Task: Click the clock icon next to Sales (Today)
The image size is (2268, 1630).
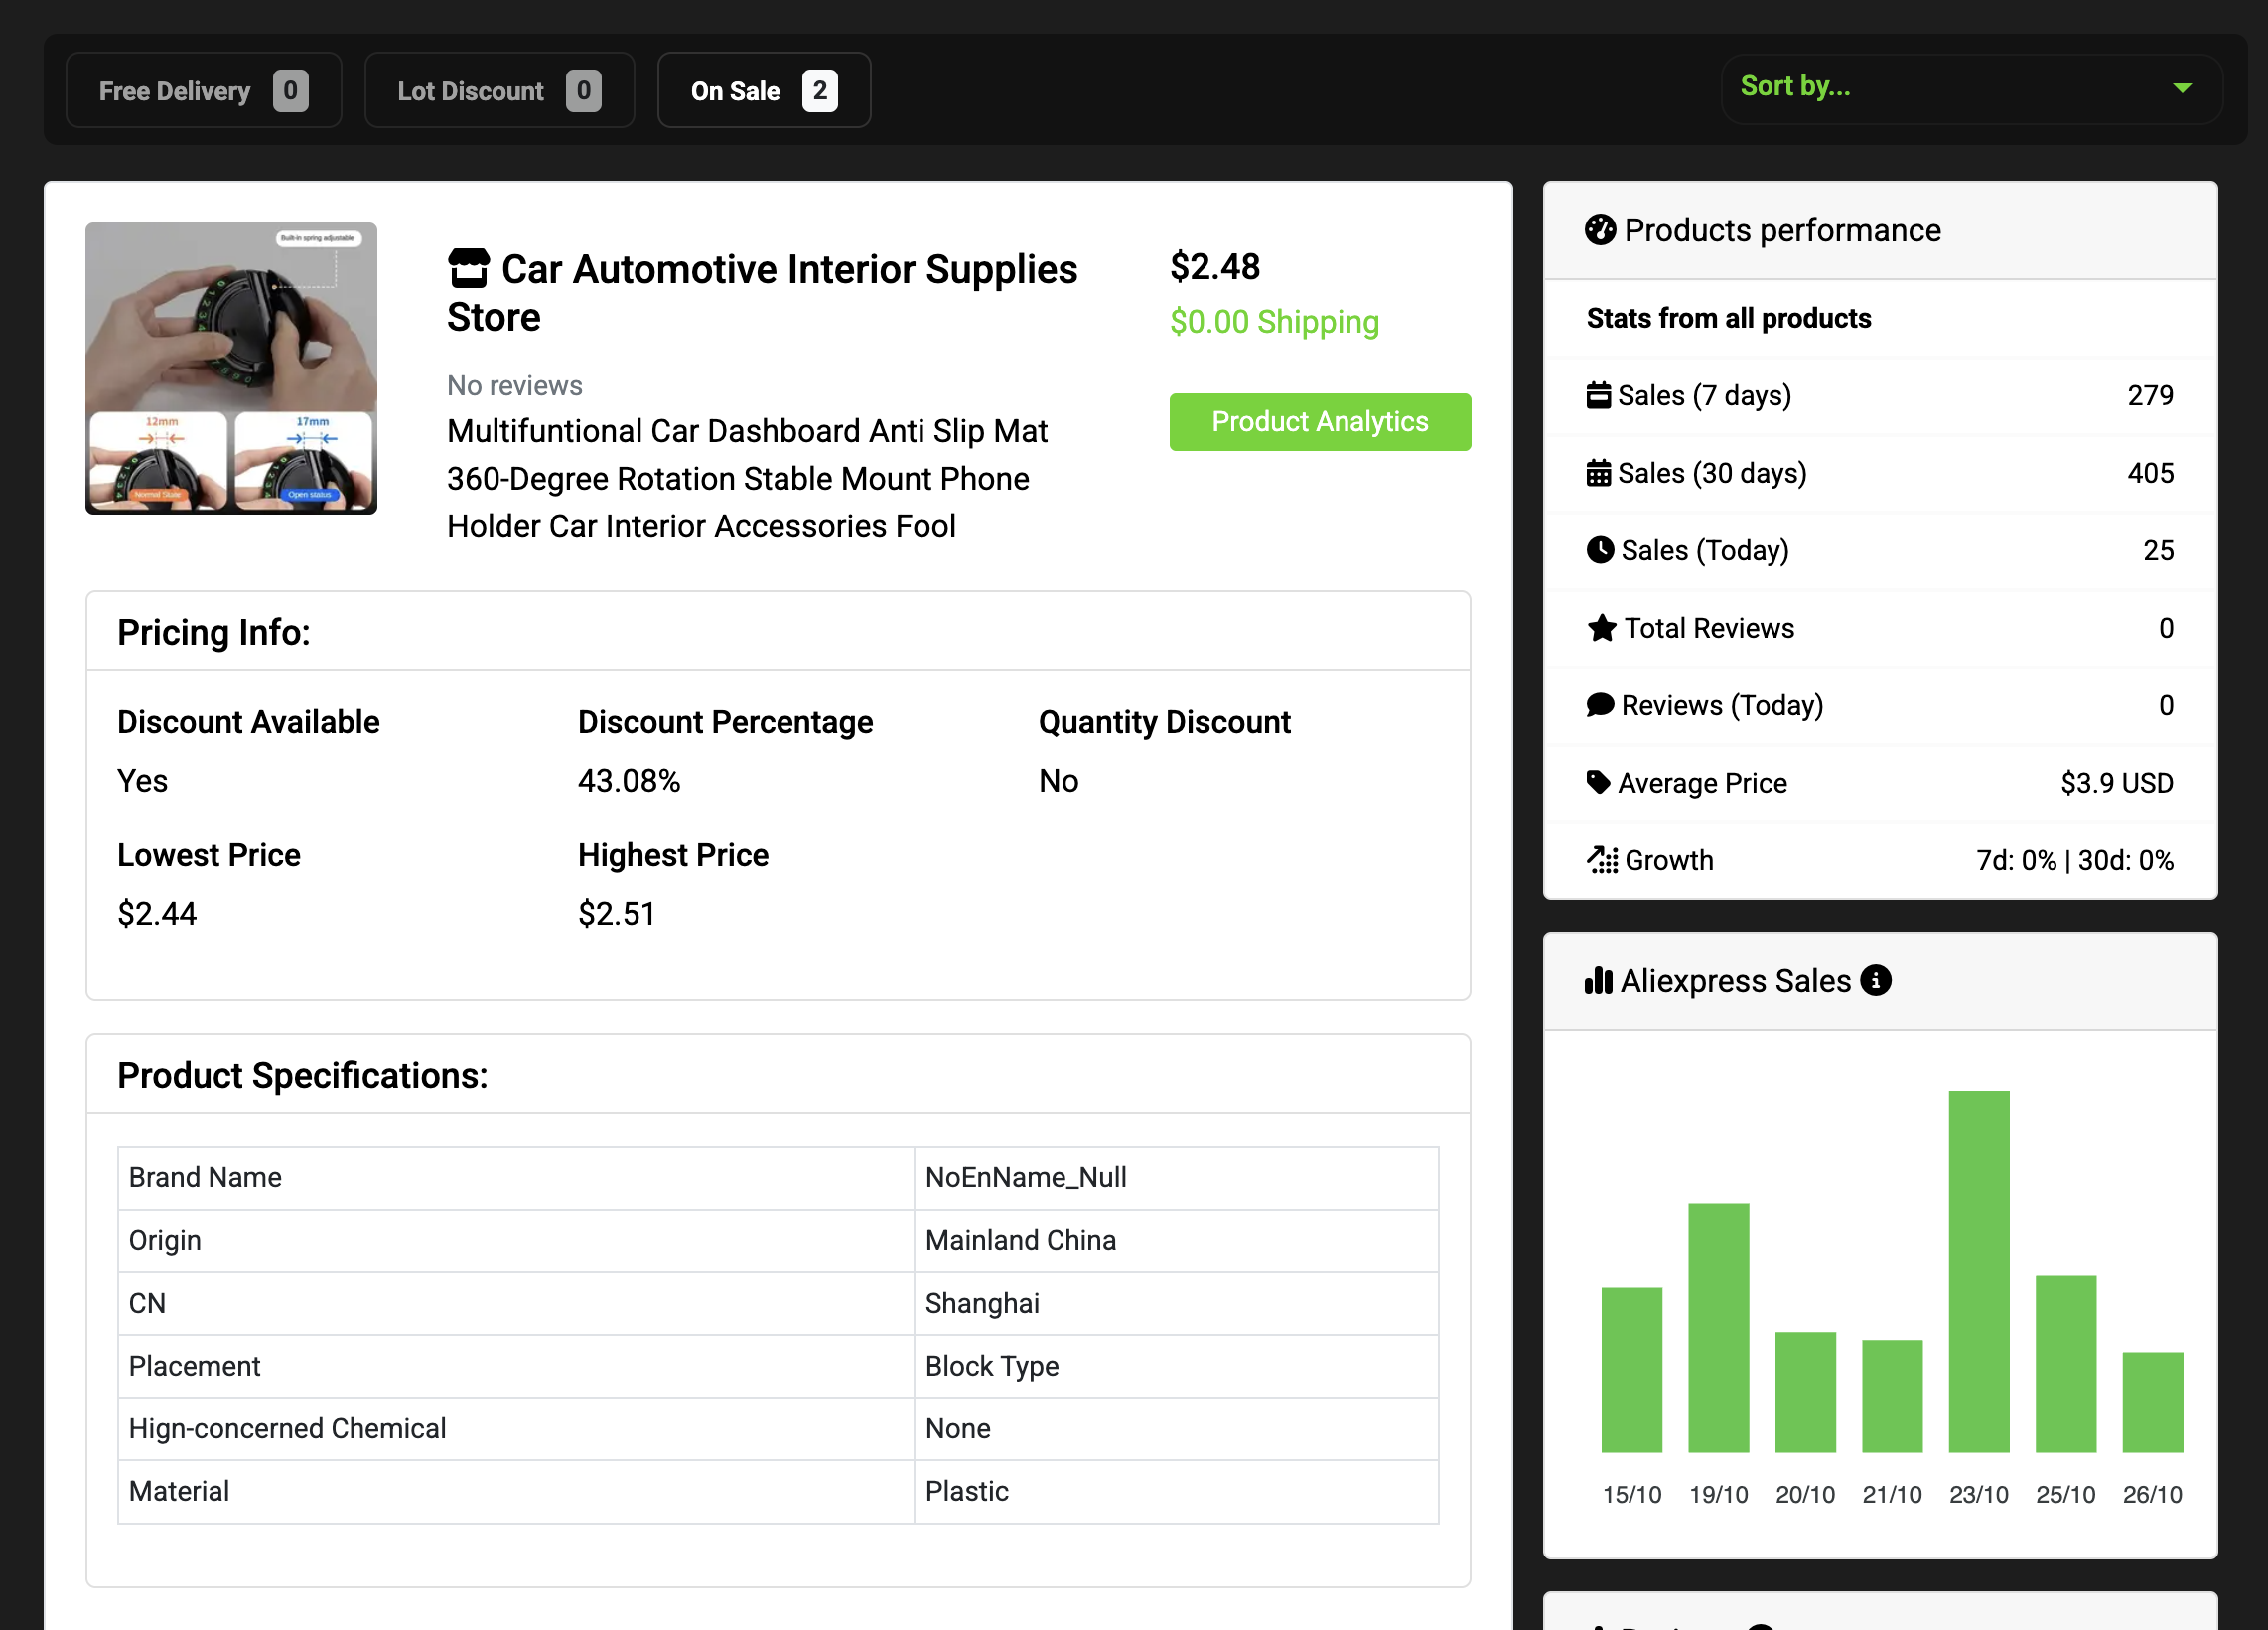Action: pyautogui.click(x=1602, y=550)
